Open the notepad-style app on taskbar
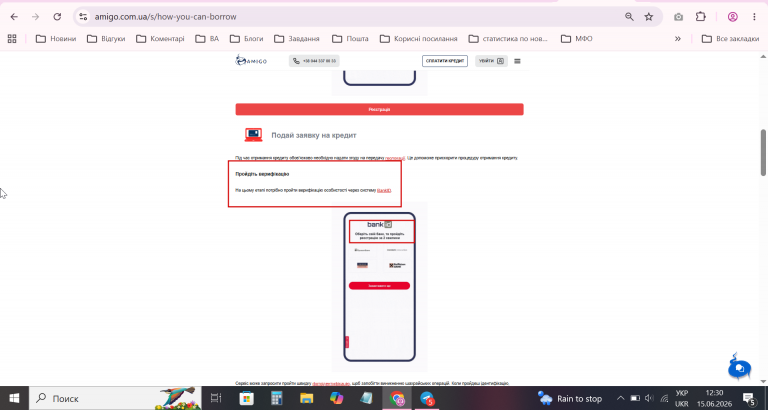The image size is (768, 410). [x=366, y=398]
